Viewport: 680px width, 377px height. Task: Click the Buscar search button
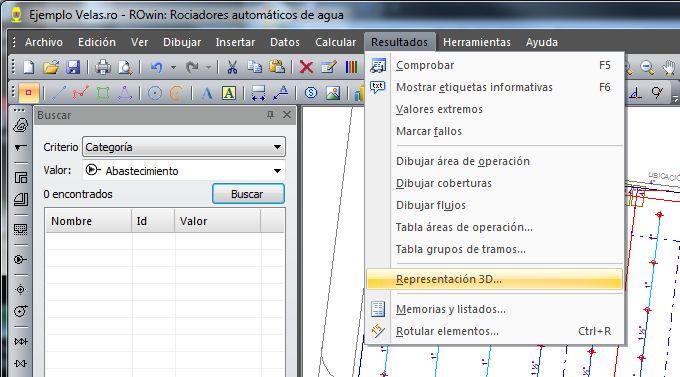pos(248,194)
